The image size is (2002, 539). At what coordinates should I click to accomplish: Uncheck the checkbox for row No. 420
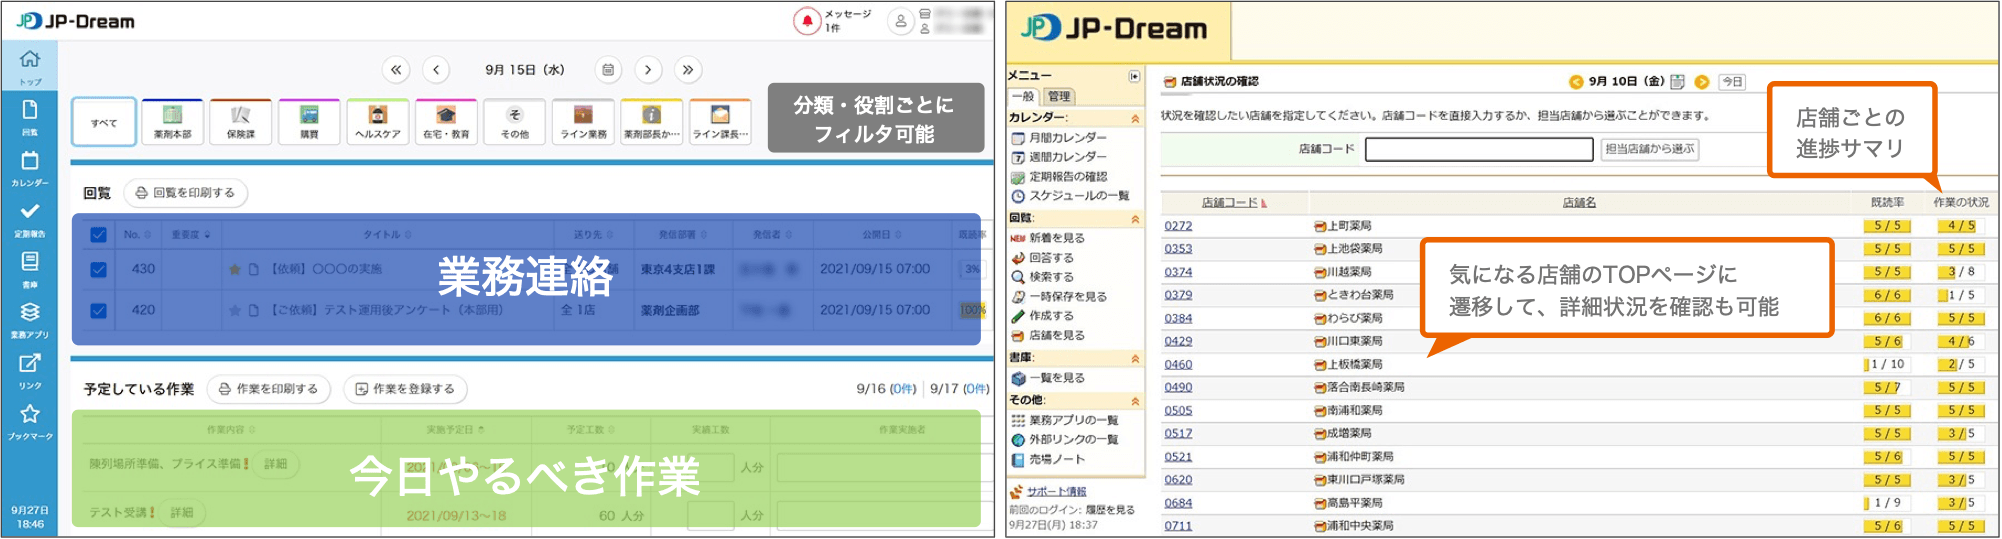(x=98, y=310)
